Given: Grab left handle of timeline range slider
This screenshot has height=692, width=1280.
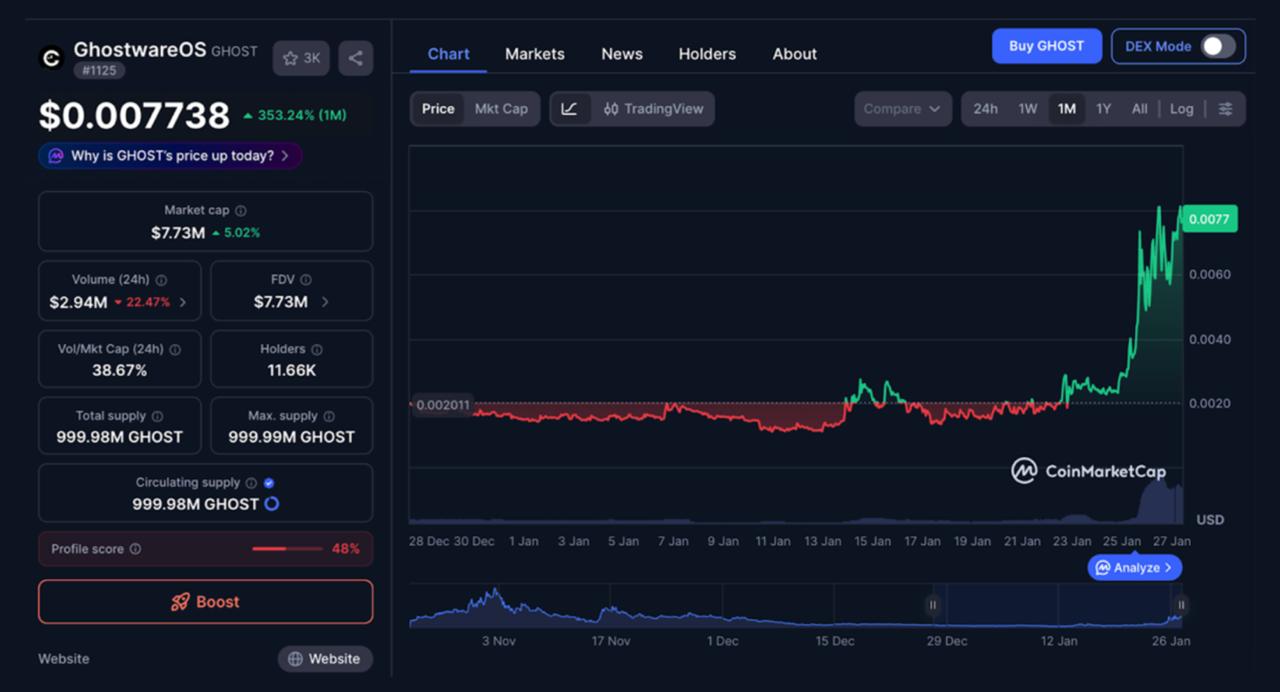Looking at the screenshot, I should click(x=932, y=604).
